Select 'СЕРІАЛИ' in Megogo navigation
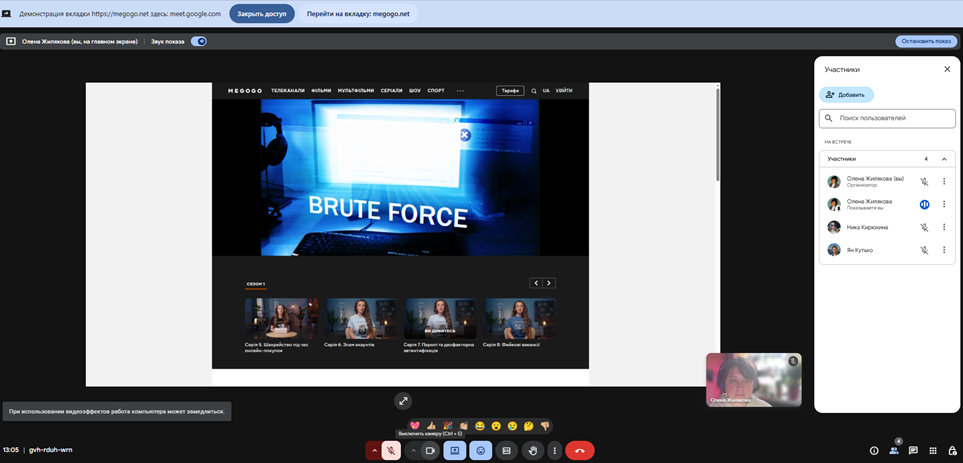 pos(391,91)
